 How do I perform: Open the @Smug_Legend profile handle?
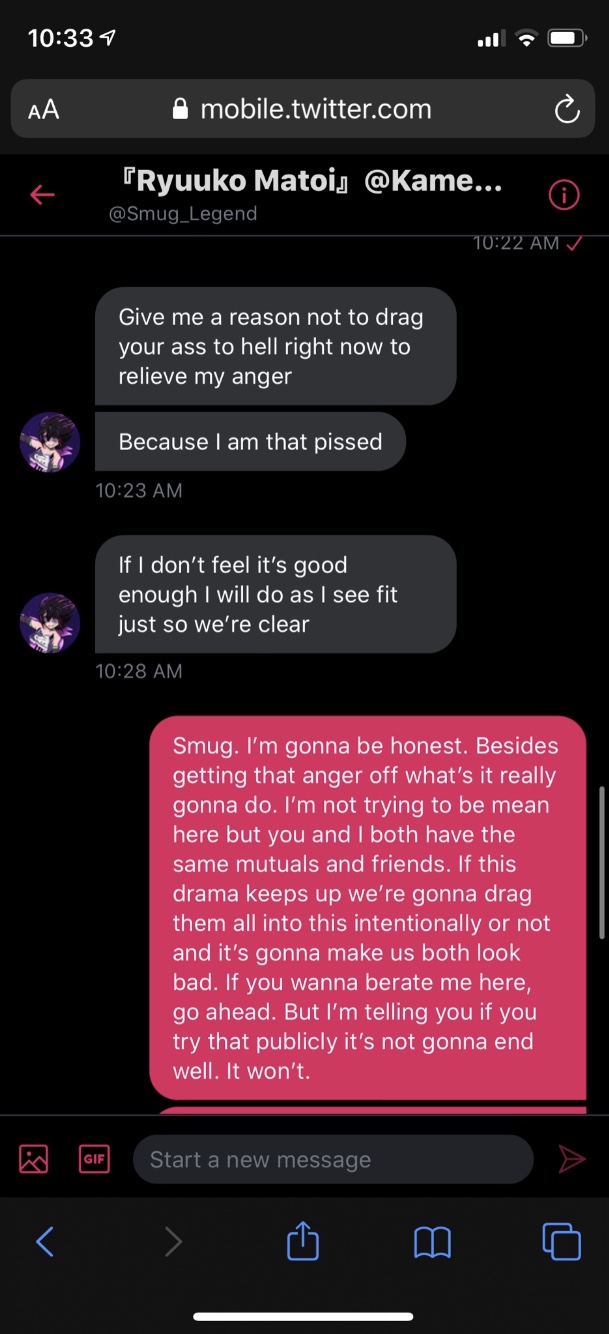183,213
